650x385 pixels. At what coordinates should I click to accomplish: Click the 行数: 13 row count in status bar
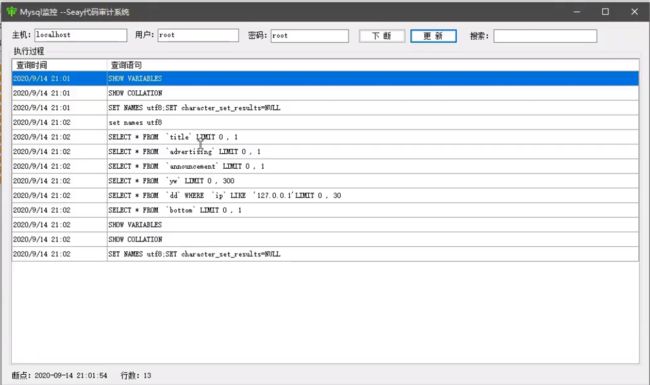pos(136,375)
